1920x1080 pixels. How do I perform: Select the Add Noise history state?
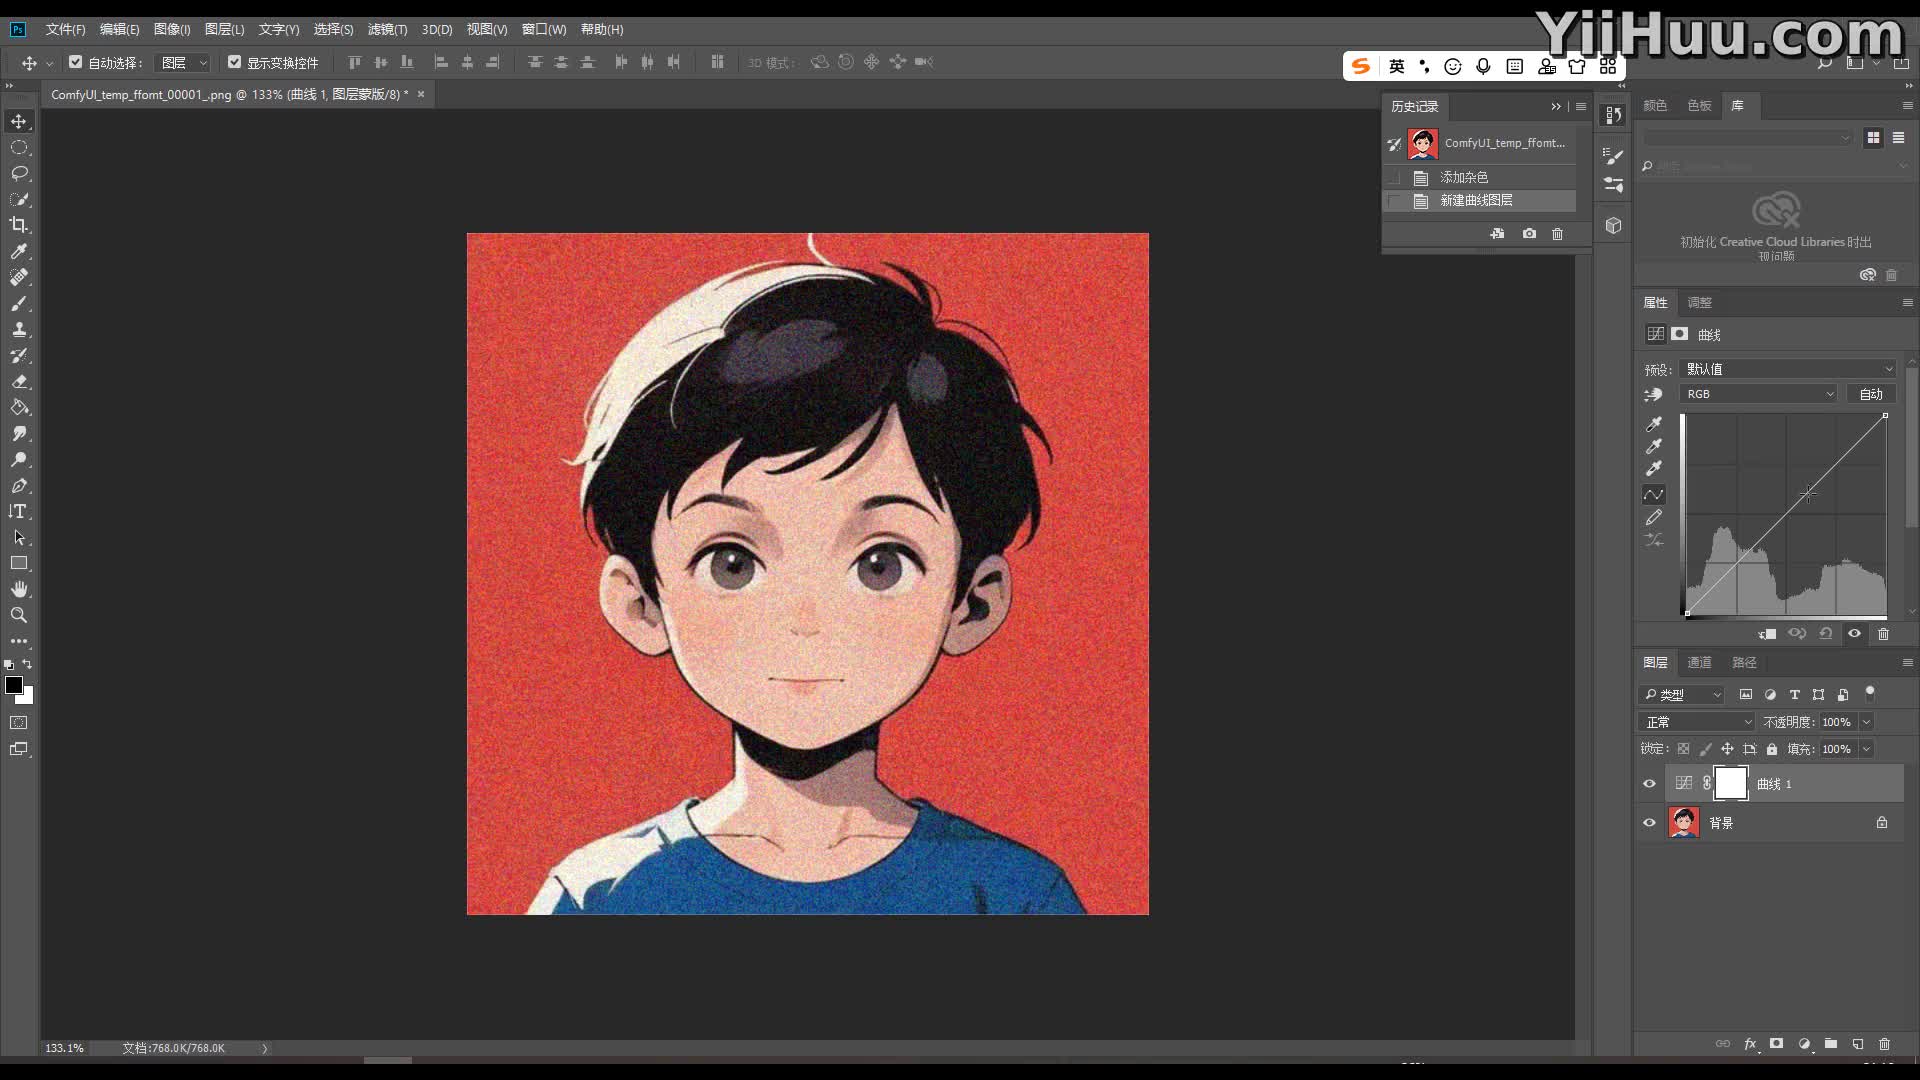click(1464, 177)
